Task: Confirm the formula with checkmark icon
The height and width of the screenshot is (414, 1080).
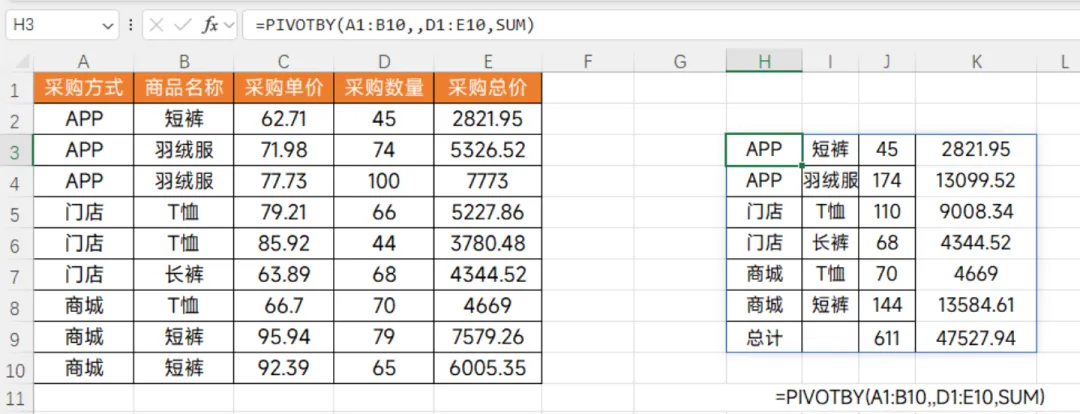Action: (x=183, y=25)
